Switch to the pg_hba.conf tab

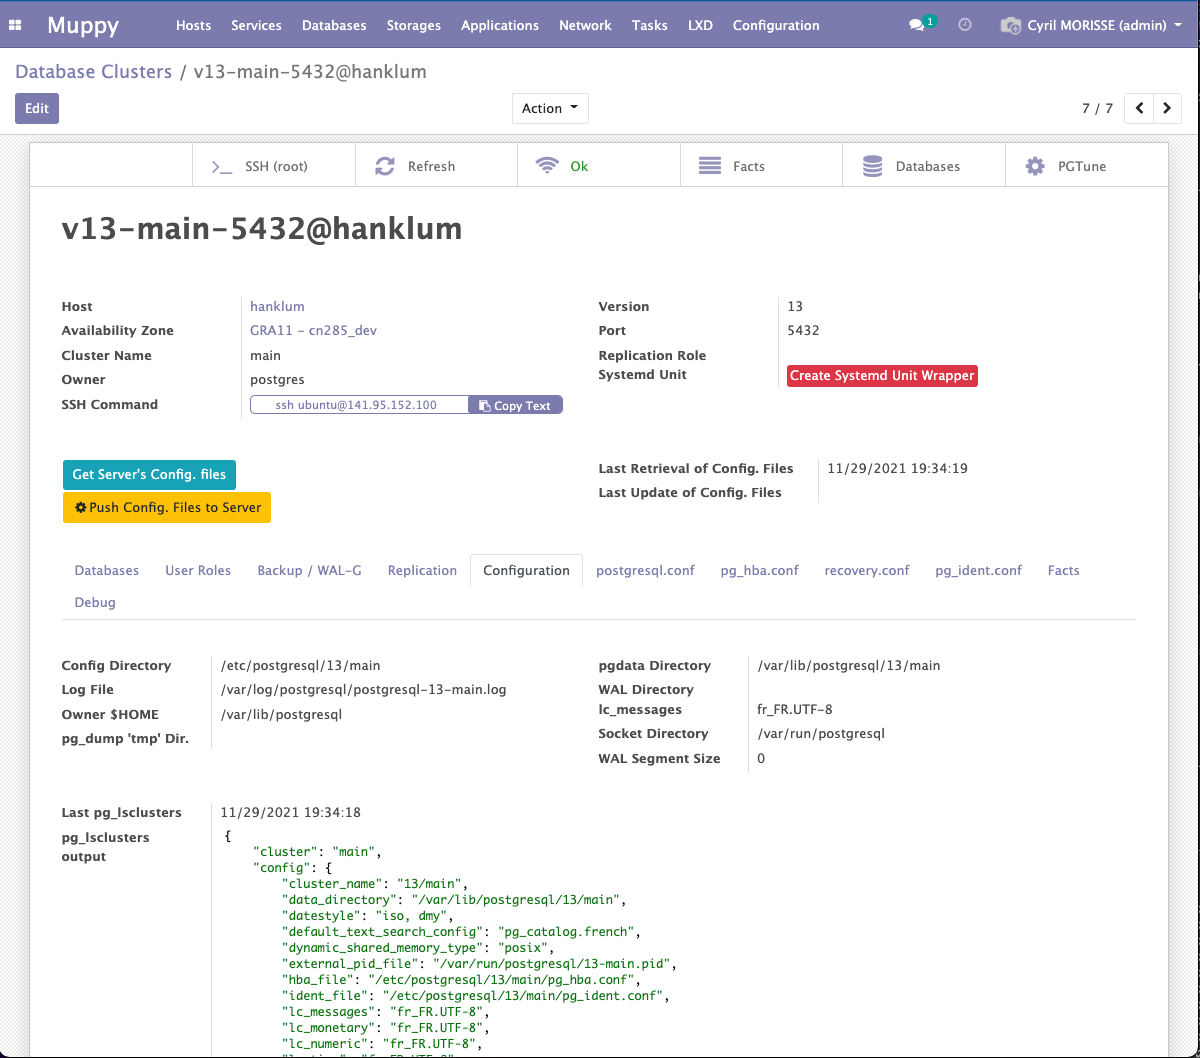pyautogui.click(x=760, y=570)
